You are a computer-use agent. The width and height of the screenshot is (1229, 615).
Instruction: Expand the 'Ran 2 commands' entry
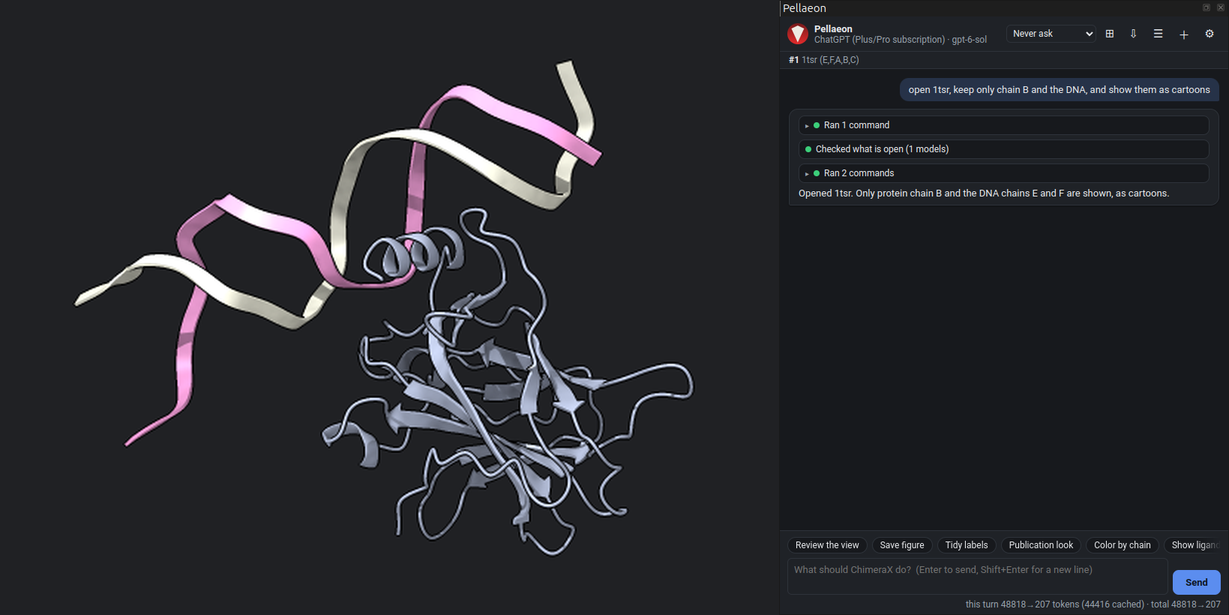1003,173
